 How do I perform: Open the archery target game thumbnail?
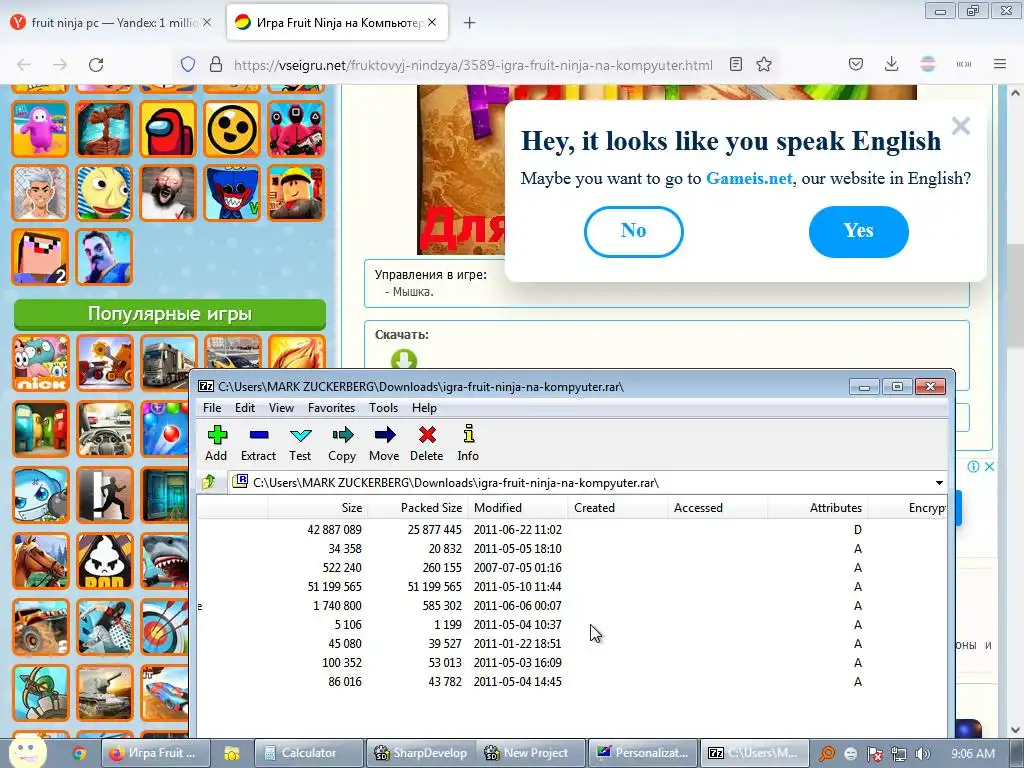click(x=165, y=627)
